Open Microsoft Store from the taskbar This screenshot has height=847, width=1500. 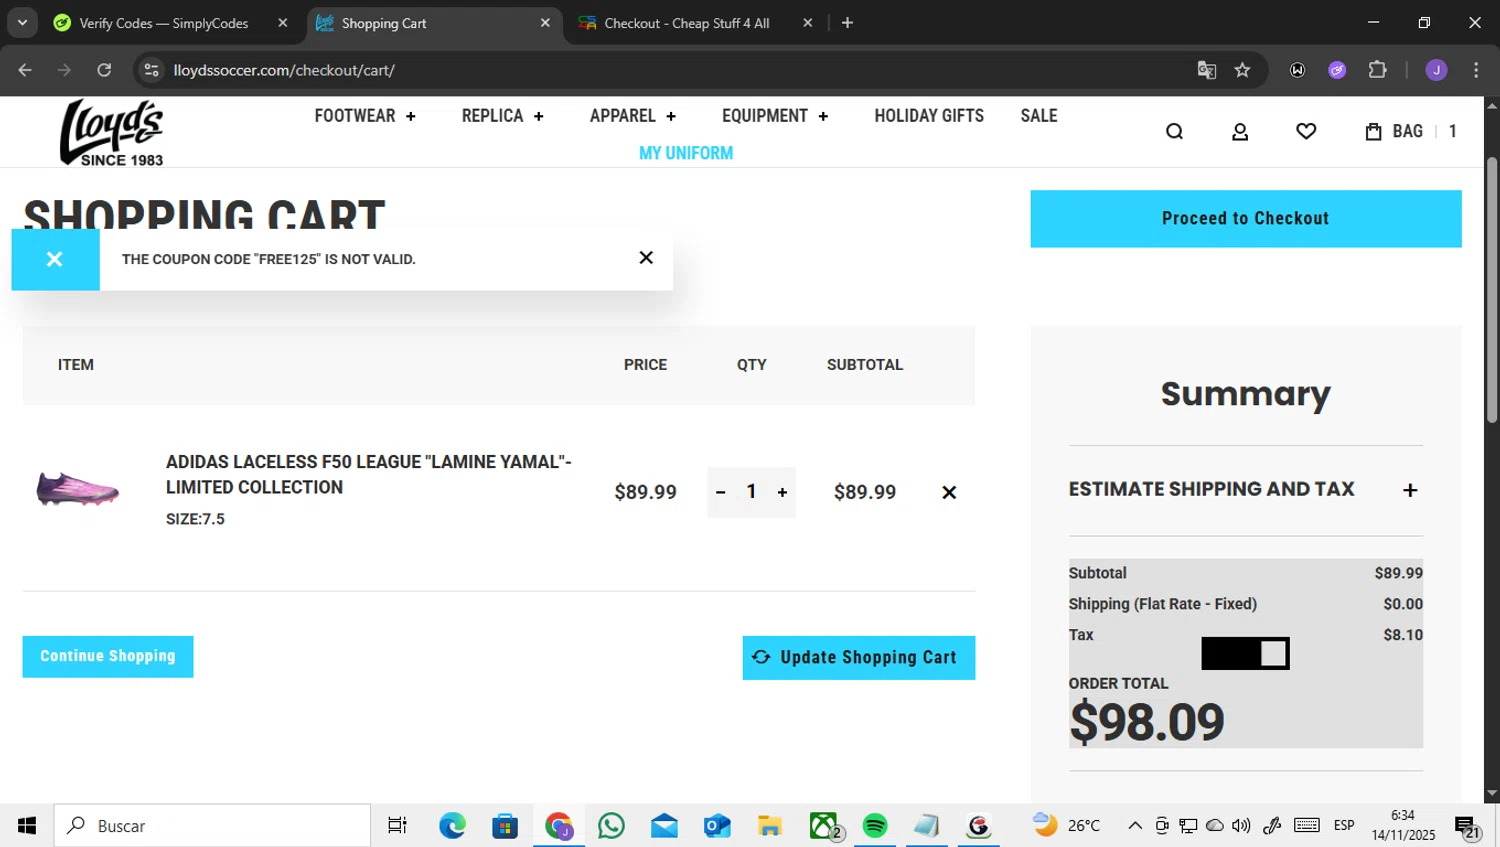(505, 826)
